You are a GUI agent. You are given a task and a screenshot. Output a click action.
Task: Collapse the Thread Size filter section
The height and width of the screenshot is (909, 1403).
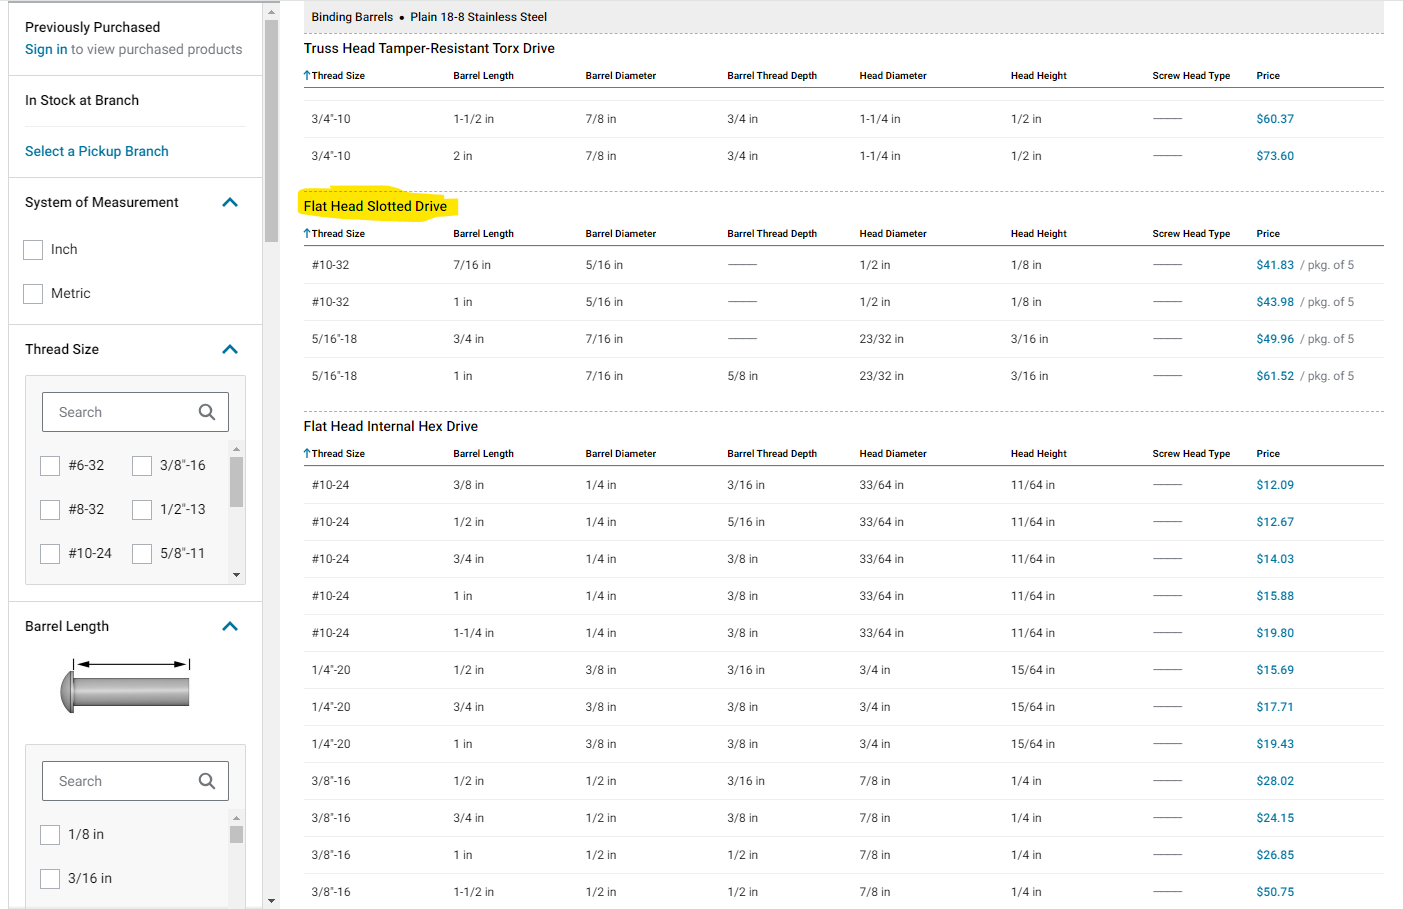coord(230,349)
